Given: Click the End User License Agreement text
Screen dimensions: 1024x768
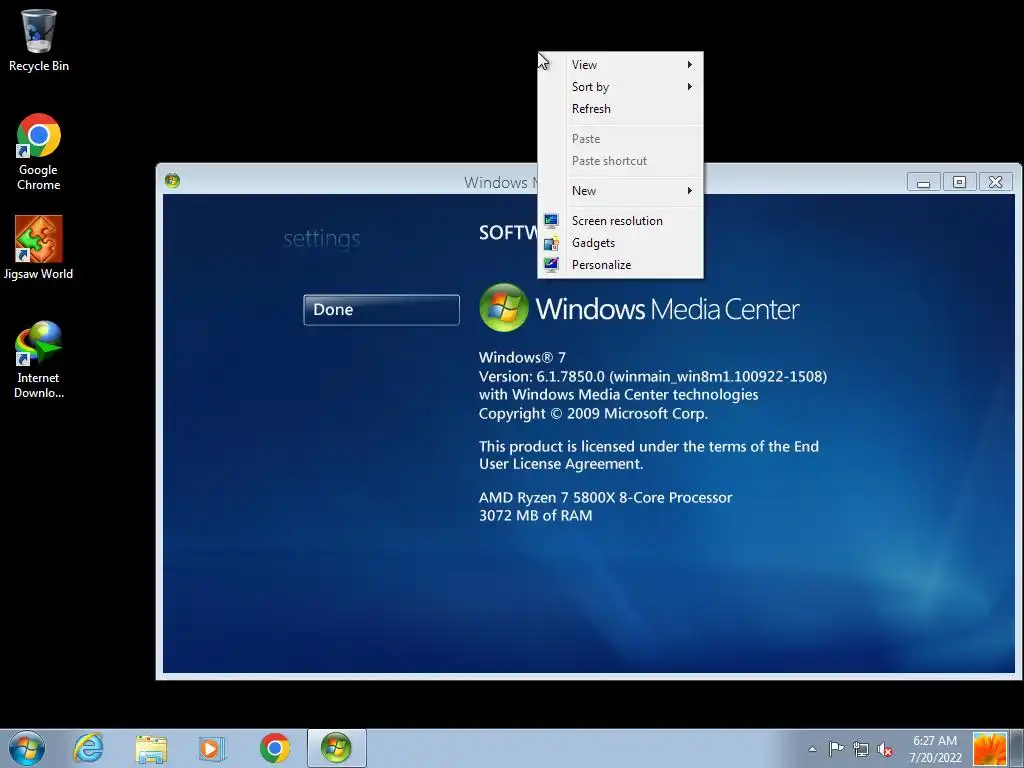Looking at the screenshot, I should point(648,455).
